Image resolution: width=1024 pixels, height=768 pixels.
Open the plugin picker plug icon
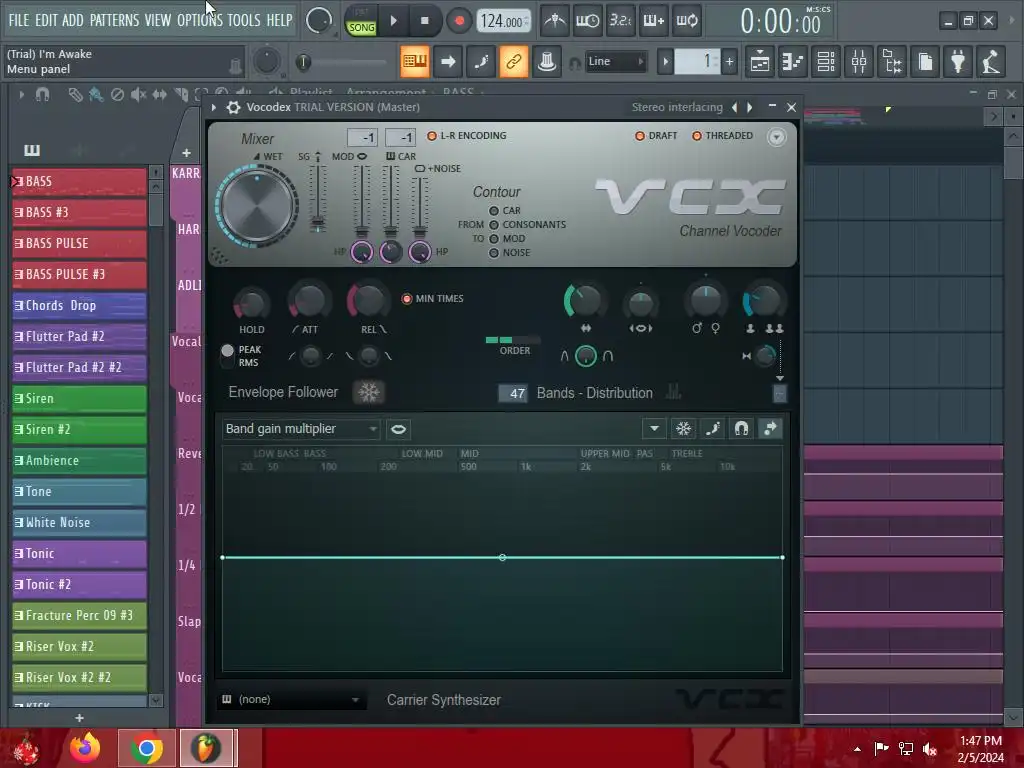[958, 62]
